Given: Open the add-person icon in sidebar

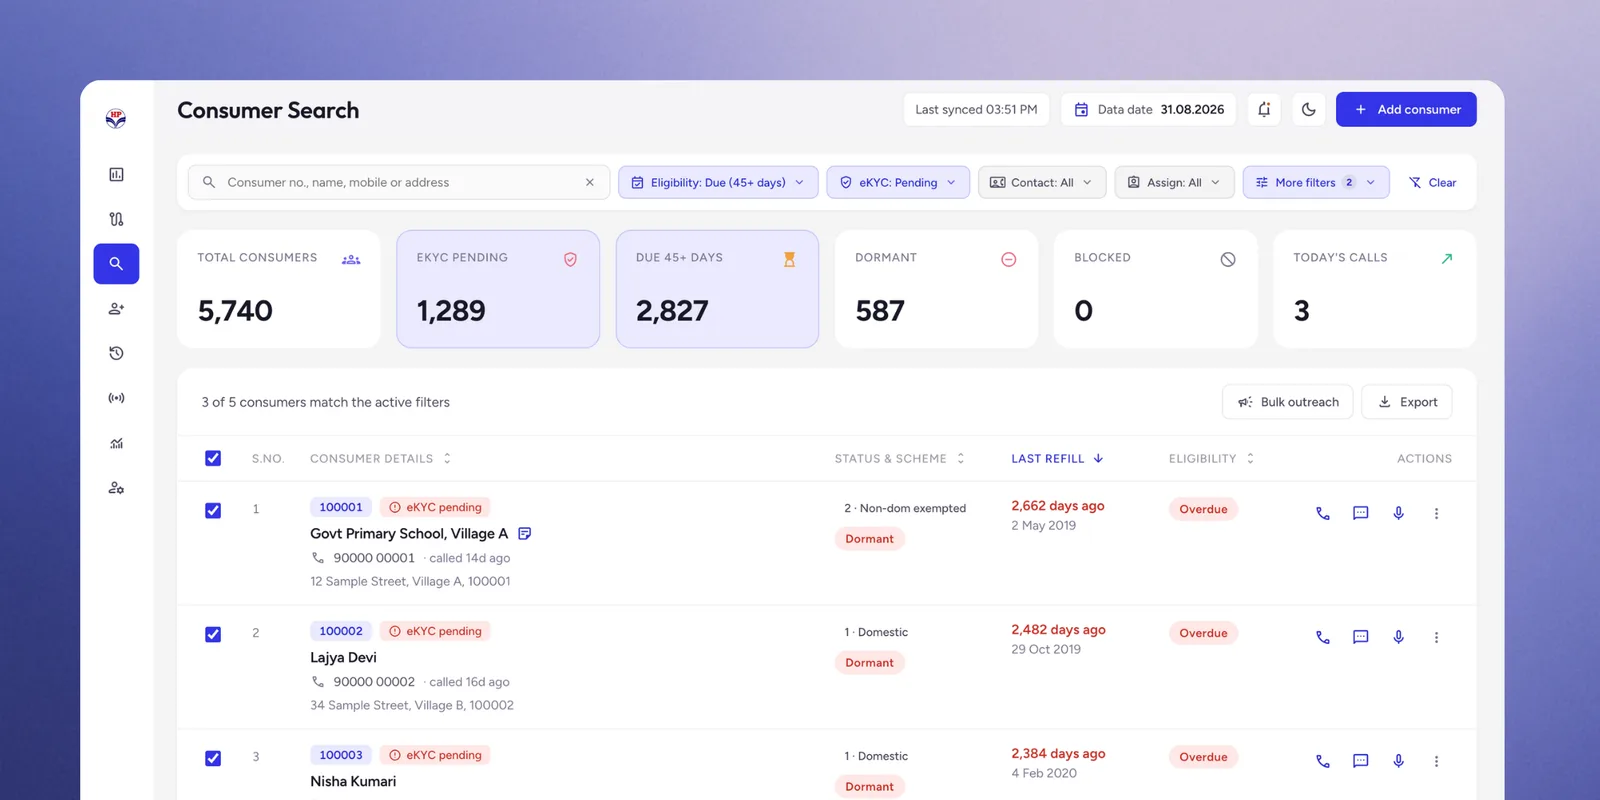Looking at the screenshot, I should [x=116, y=309].
